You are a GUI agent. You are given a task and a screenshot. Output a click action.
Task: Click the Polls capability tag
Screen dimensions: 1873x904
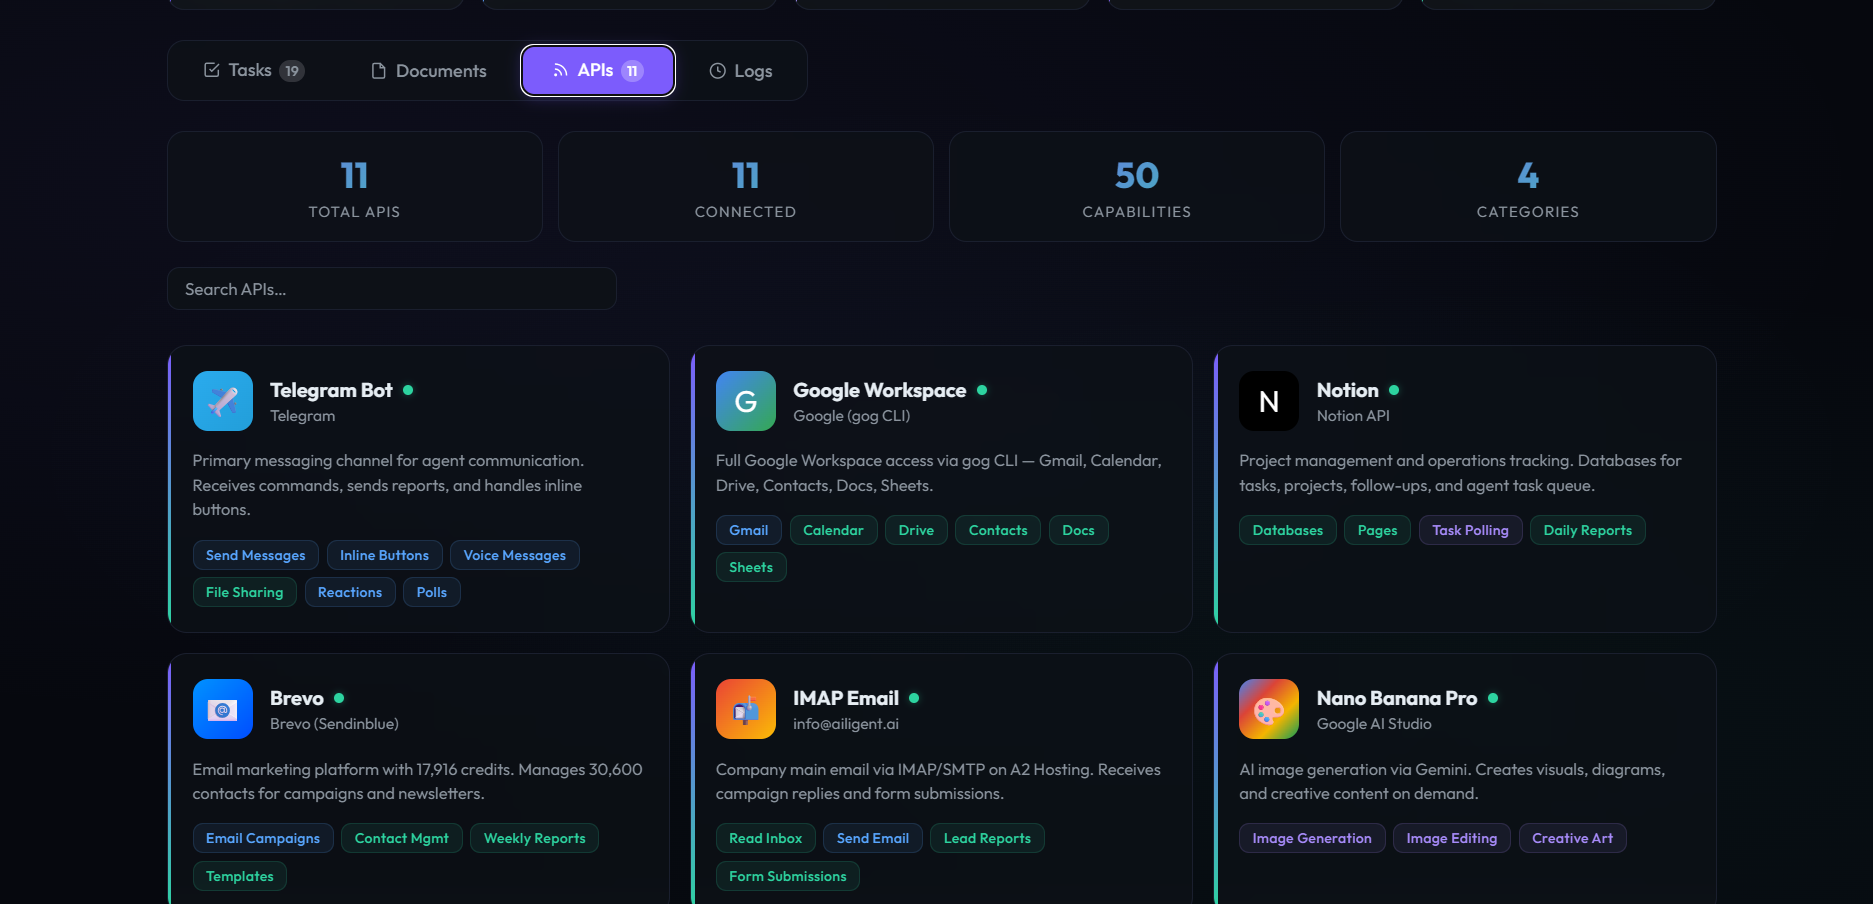[432, 592]
